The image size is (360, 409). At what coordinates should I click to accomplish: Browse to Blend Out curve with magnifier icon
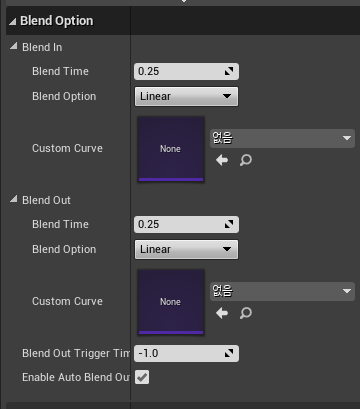point(246,313)
